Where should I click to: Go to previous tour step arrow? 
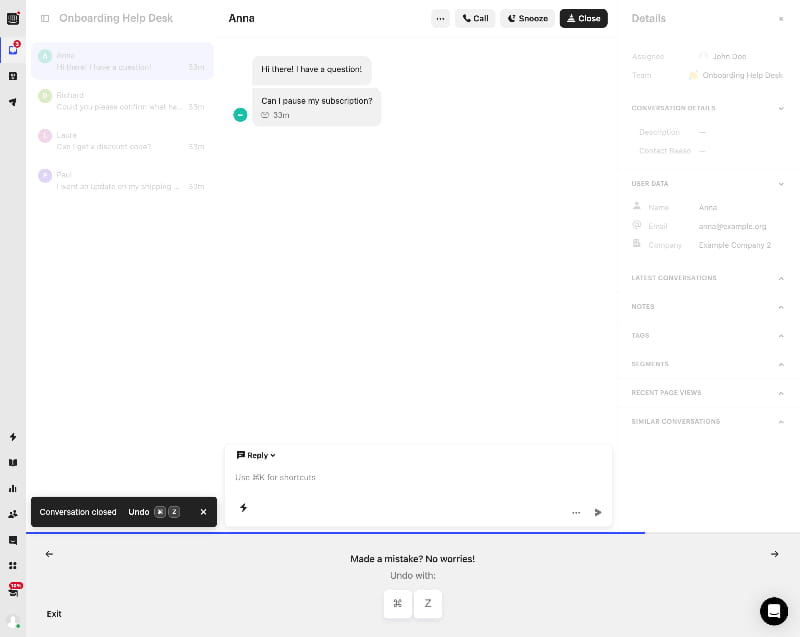[49, 554]
